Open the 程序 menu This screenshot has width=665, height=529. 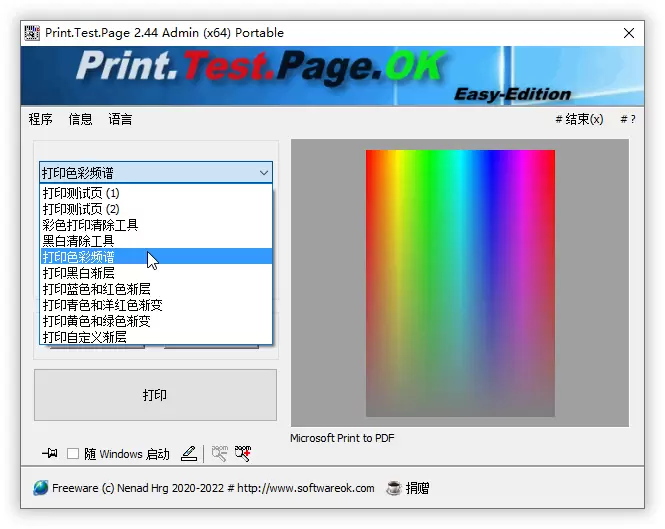(41, 119)
